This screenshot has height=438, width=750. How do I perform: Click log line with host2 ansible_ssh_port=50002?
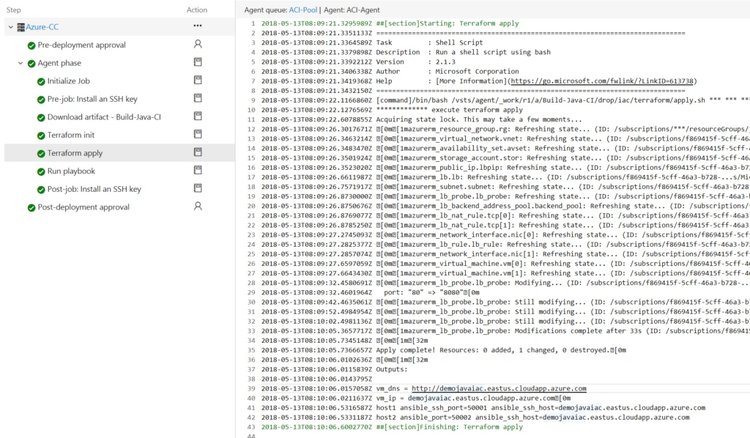475,417
